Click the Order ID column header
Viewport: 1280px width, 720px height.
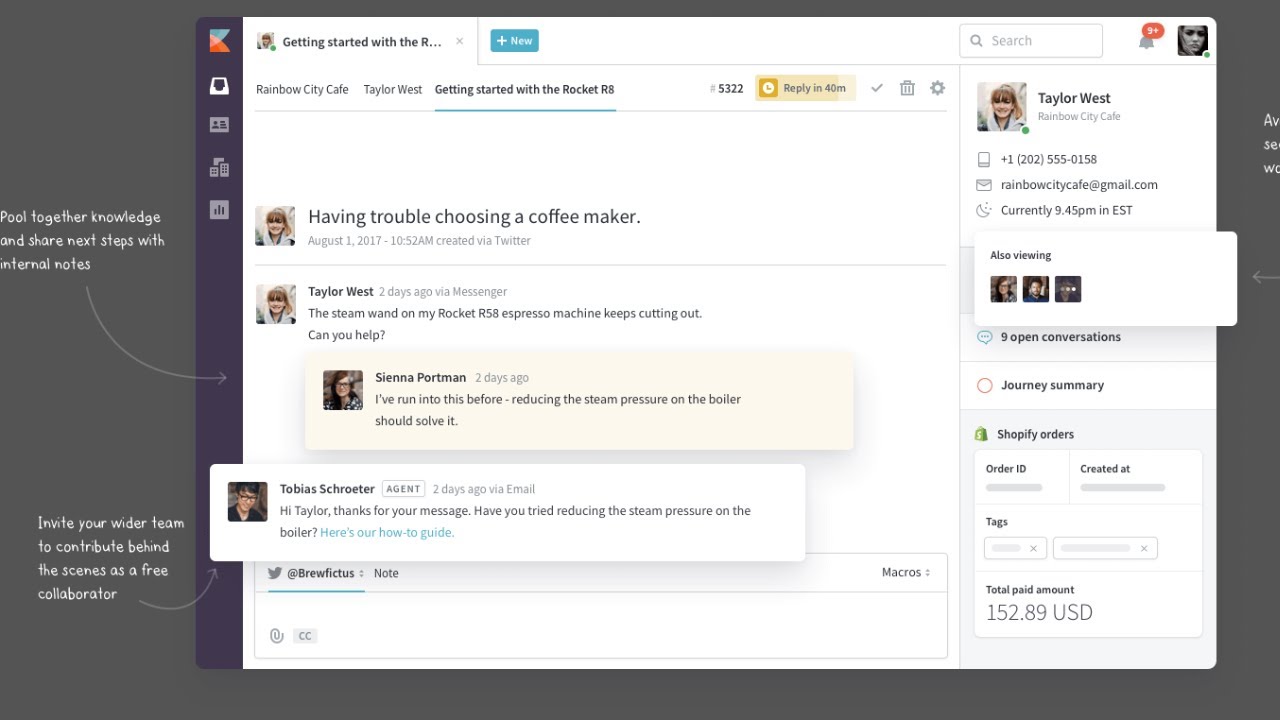(1006, 469)
